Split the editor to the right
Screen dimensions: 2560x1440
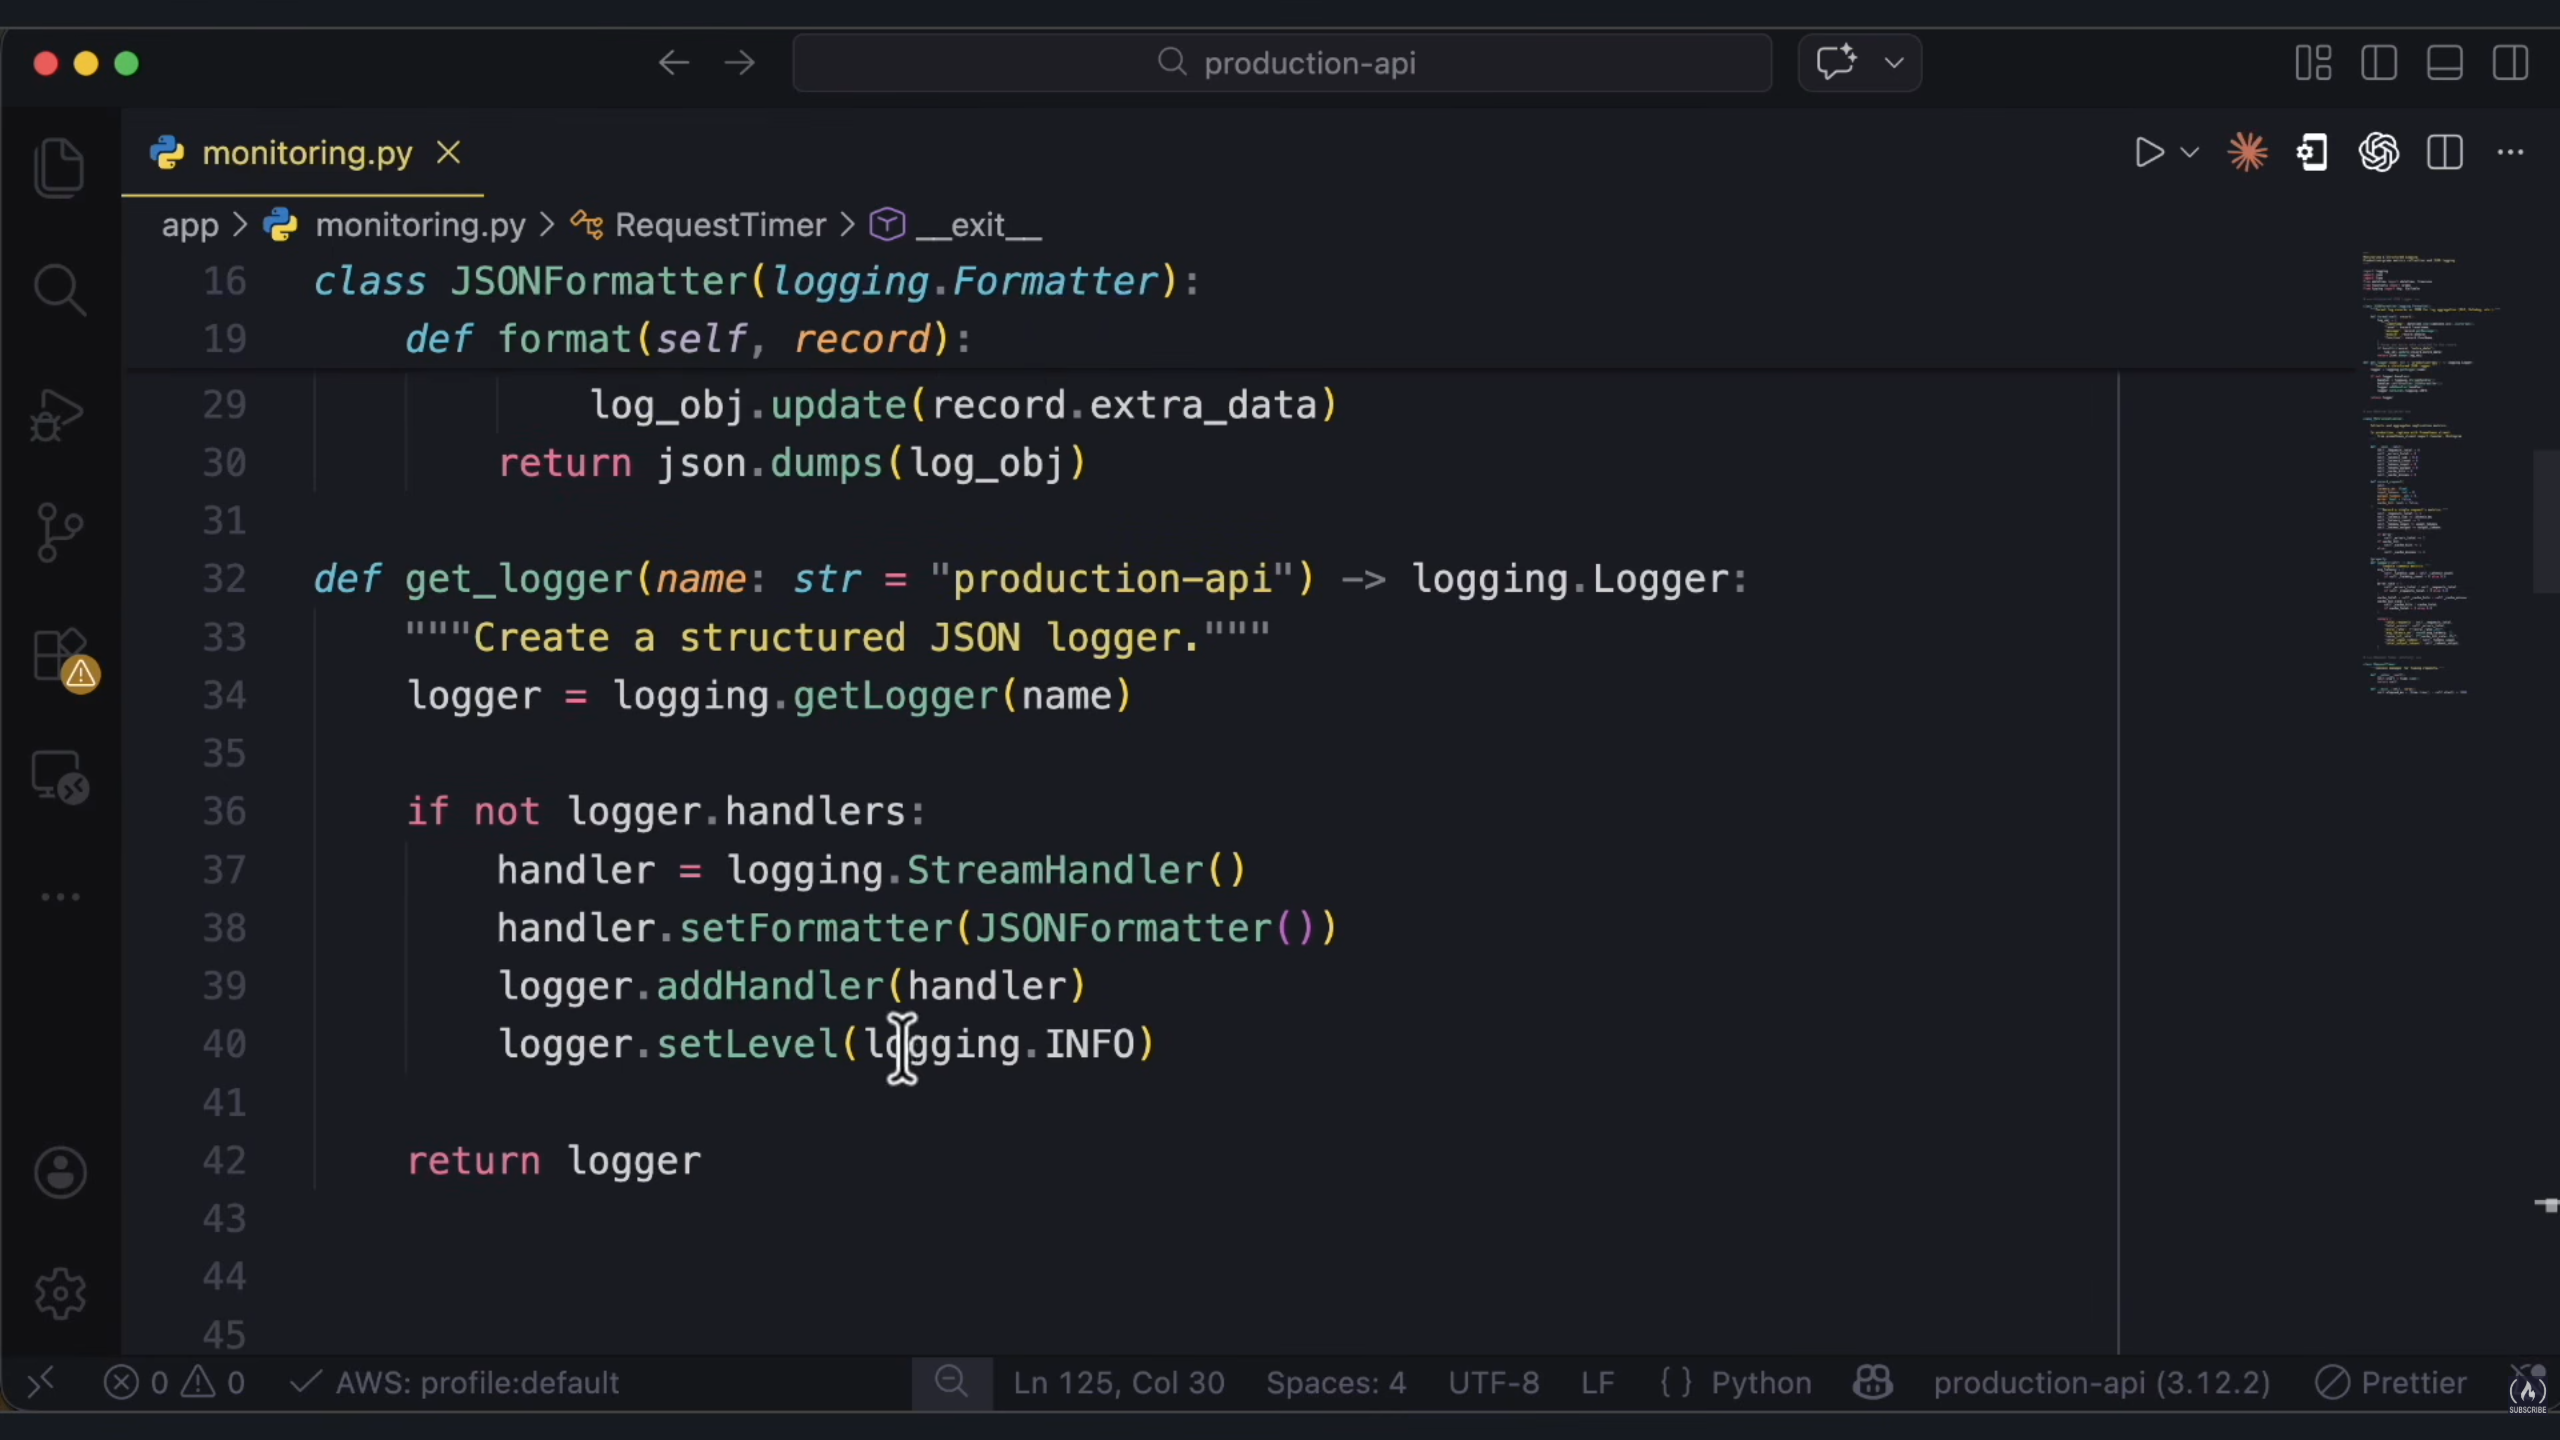click(x=2444, y=153)
